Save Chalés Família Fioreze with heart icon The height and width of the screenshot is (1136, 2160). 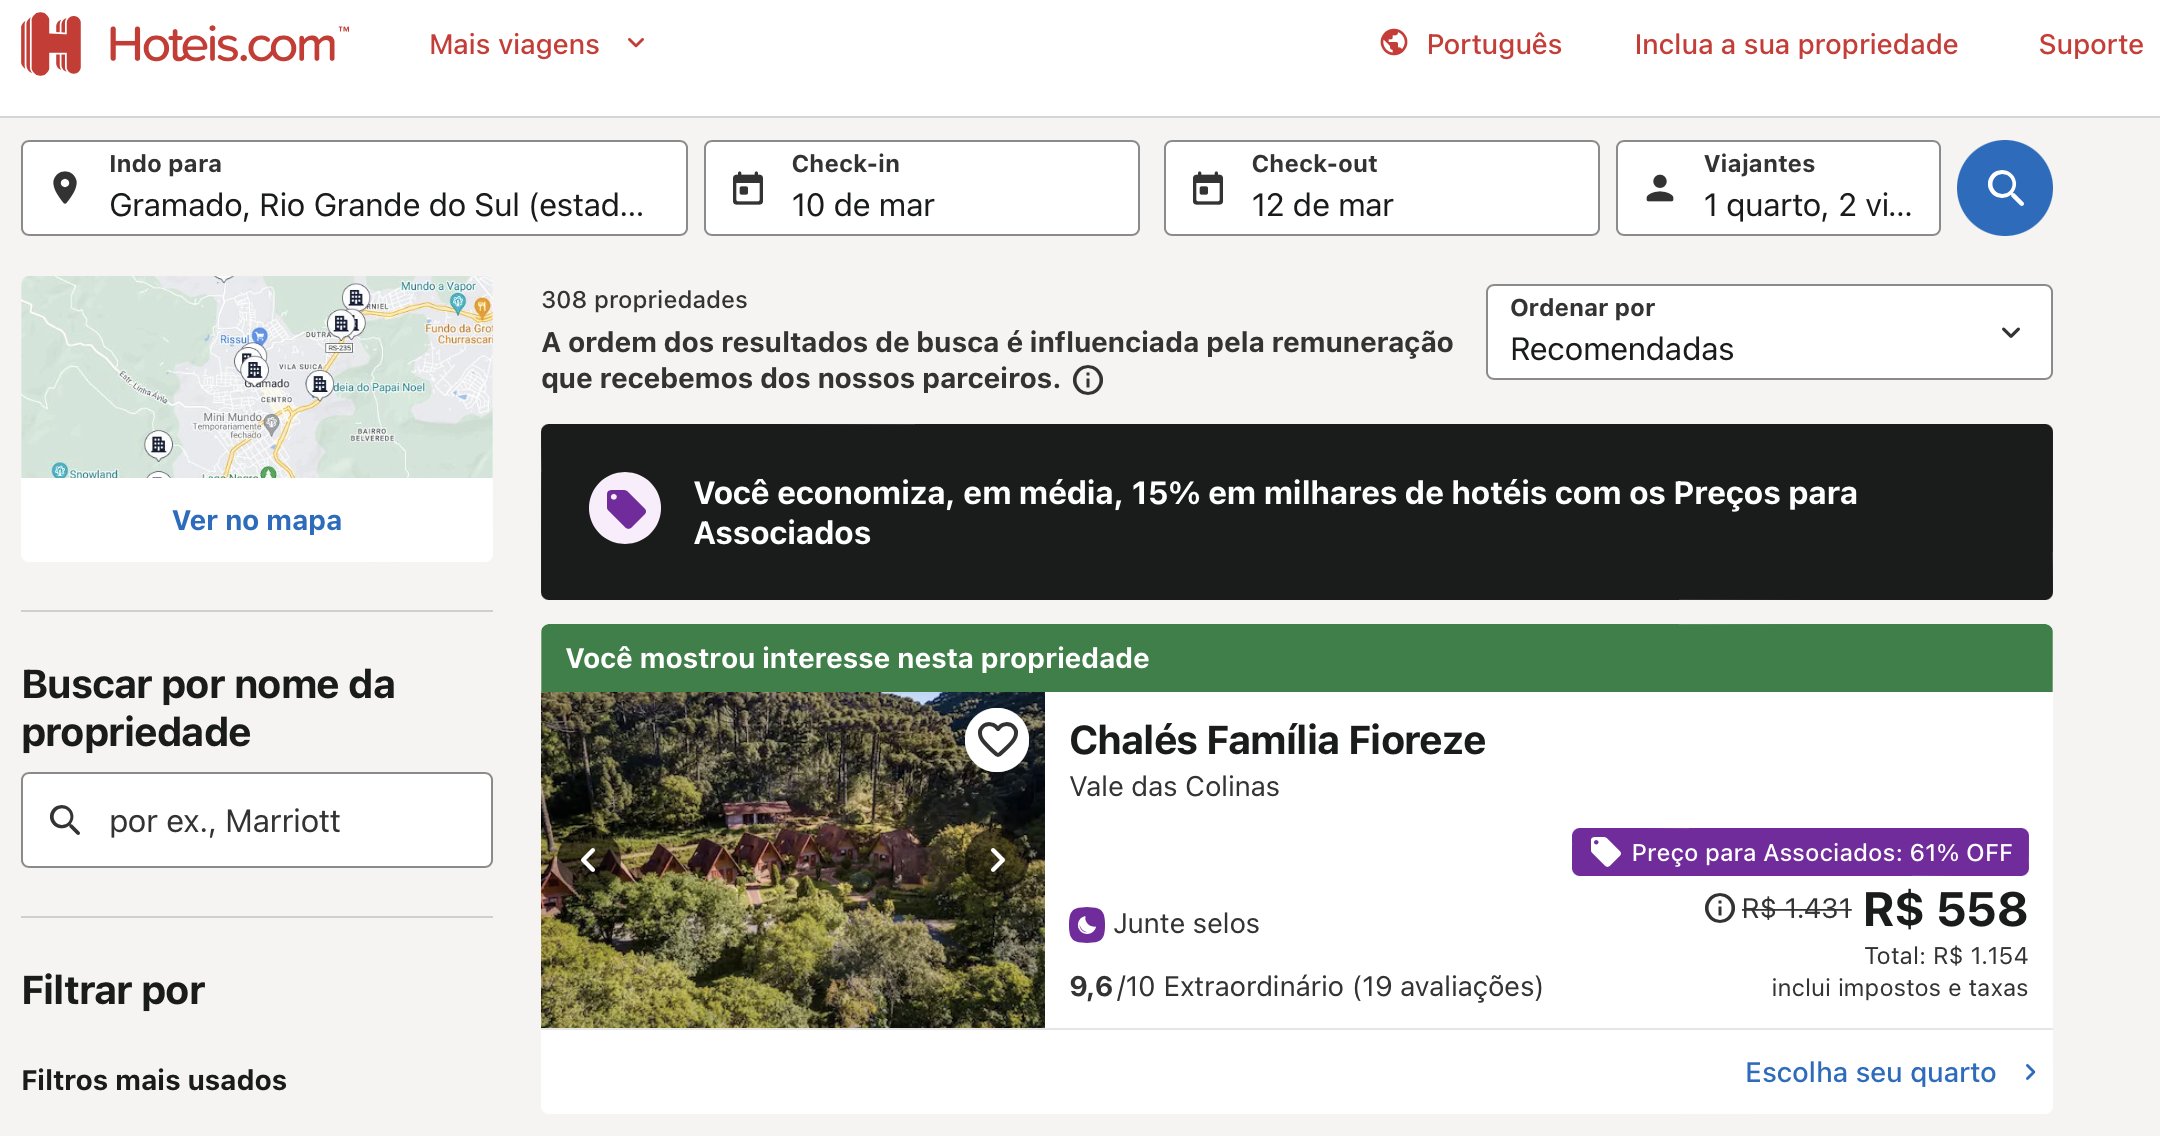pos(997,740)
